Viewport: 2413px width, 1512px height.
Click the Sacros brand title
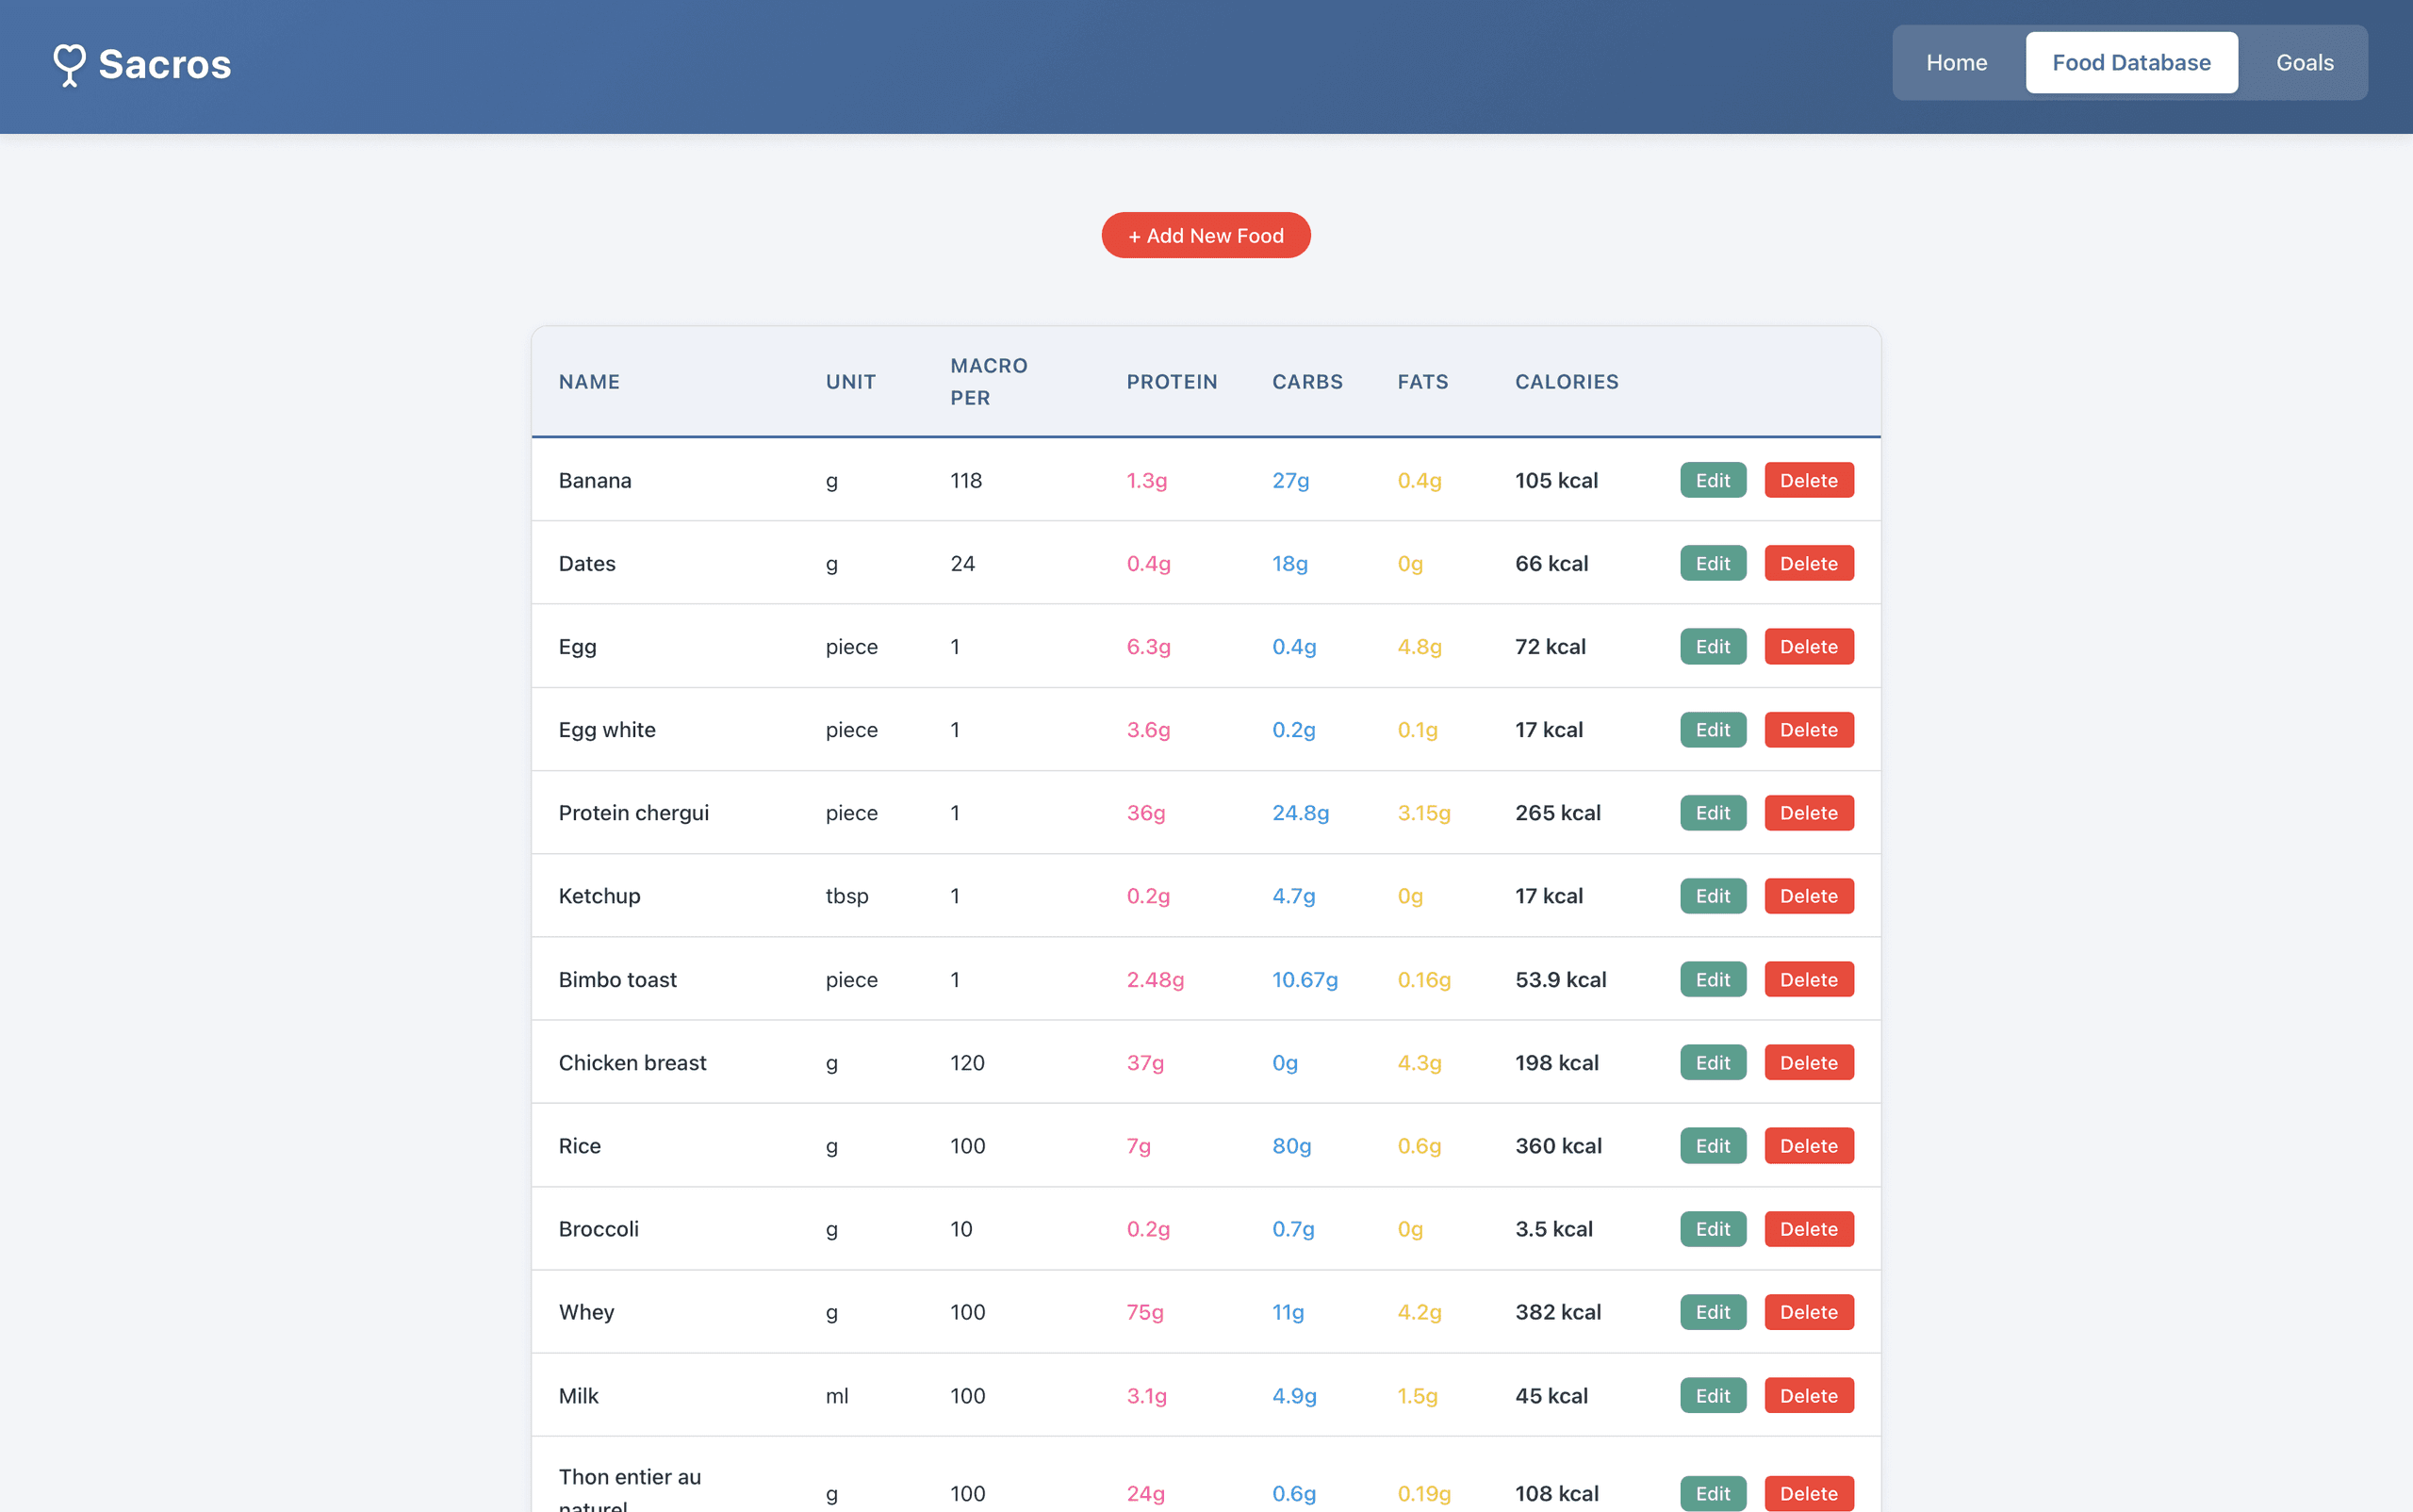[x=165, y=65]
